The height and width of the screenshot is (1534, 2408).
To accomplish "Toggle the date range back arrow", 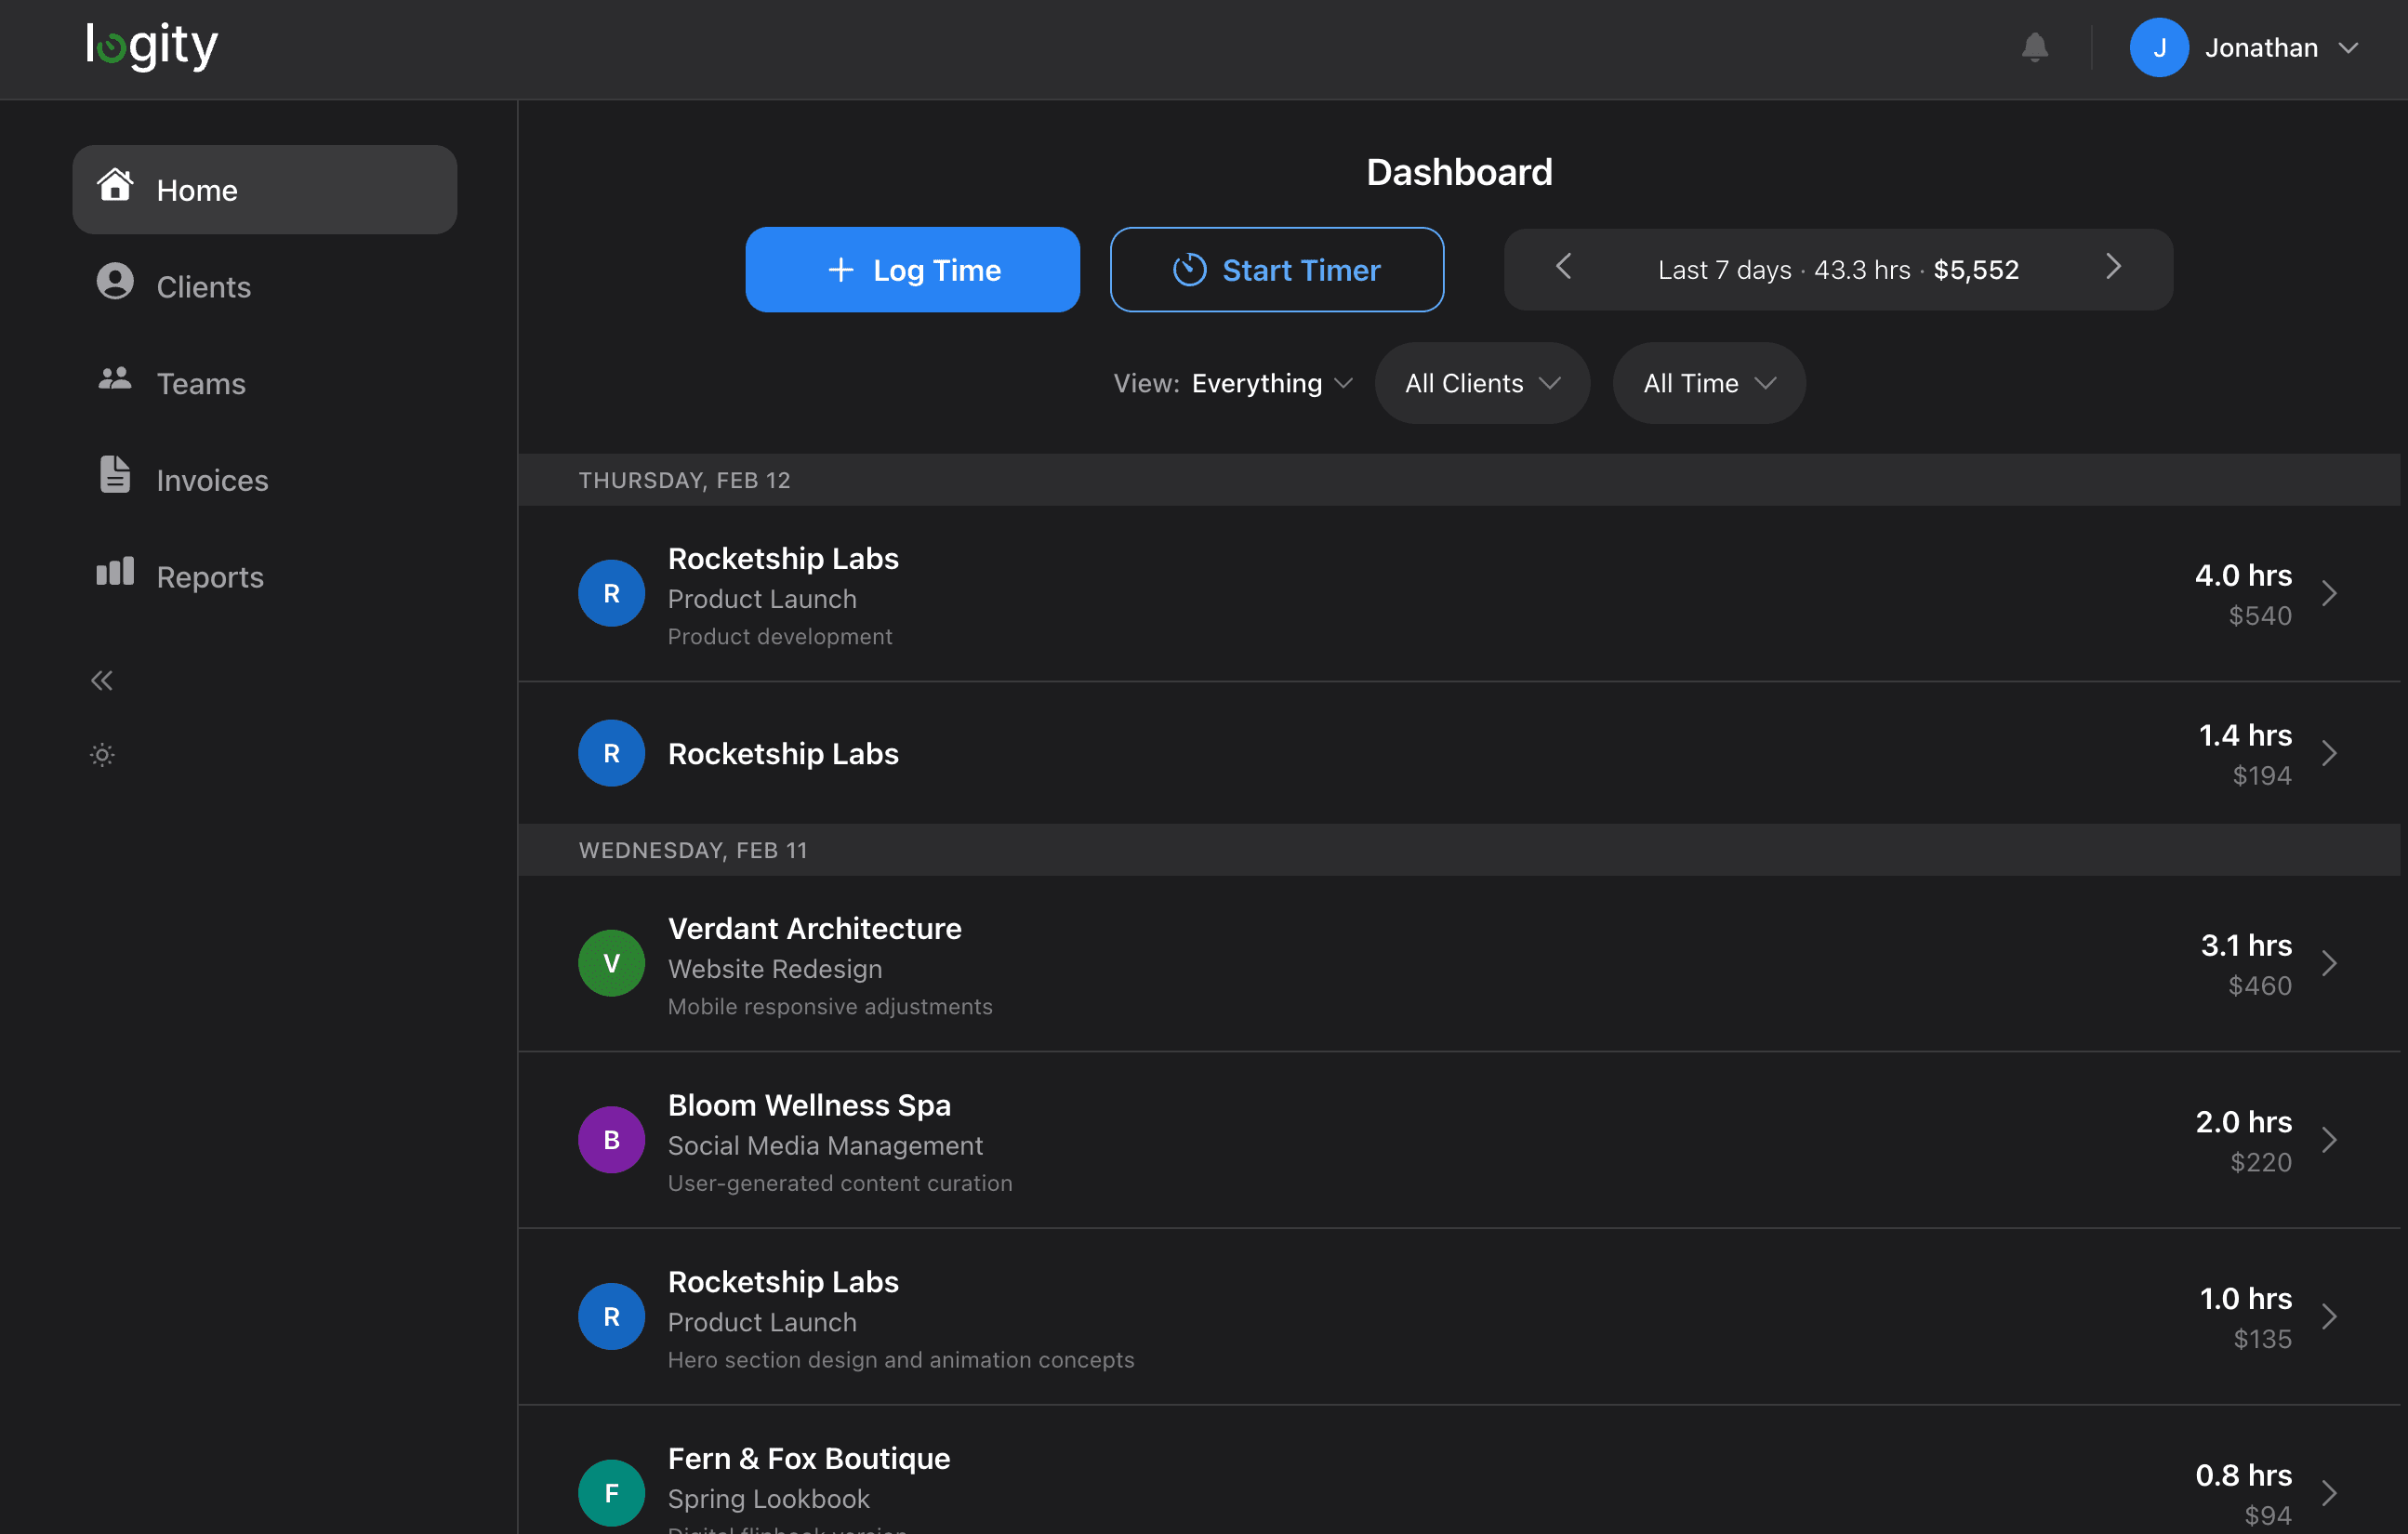I will point(1562,268).
